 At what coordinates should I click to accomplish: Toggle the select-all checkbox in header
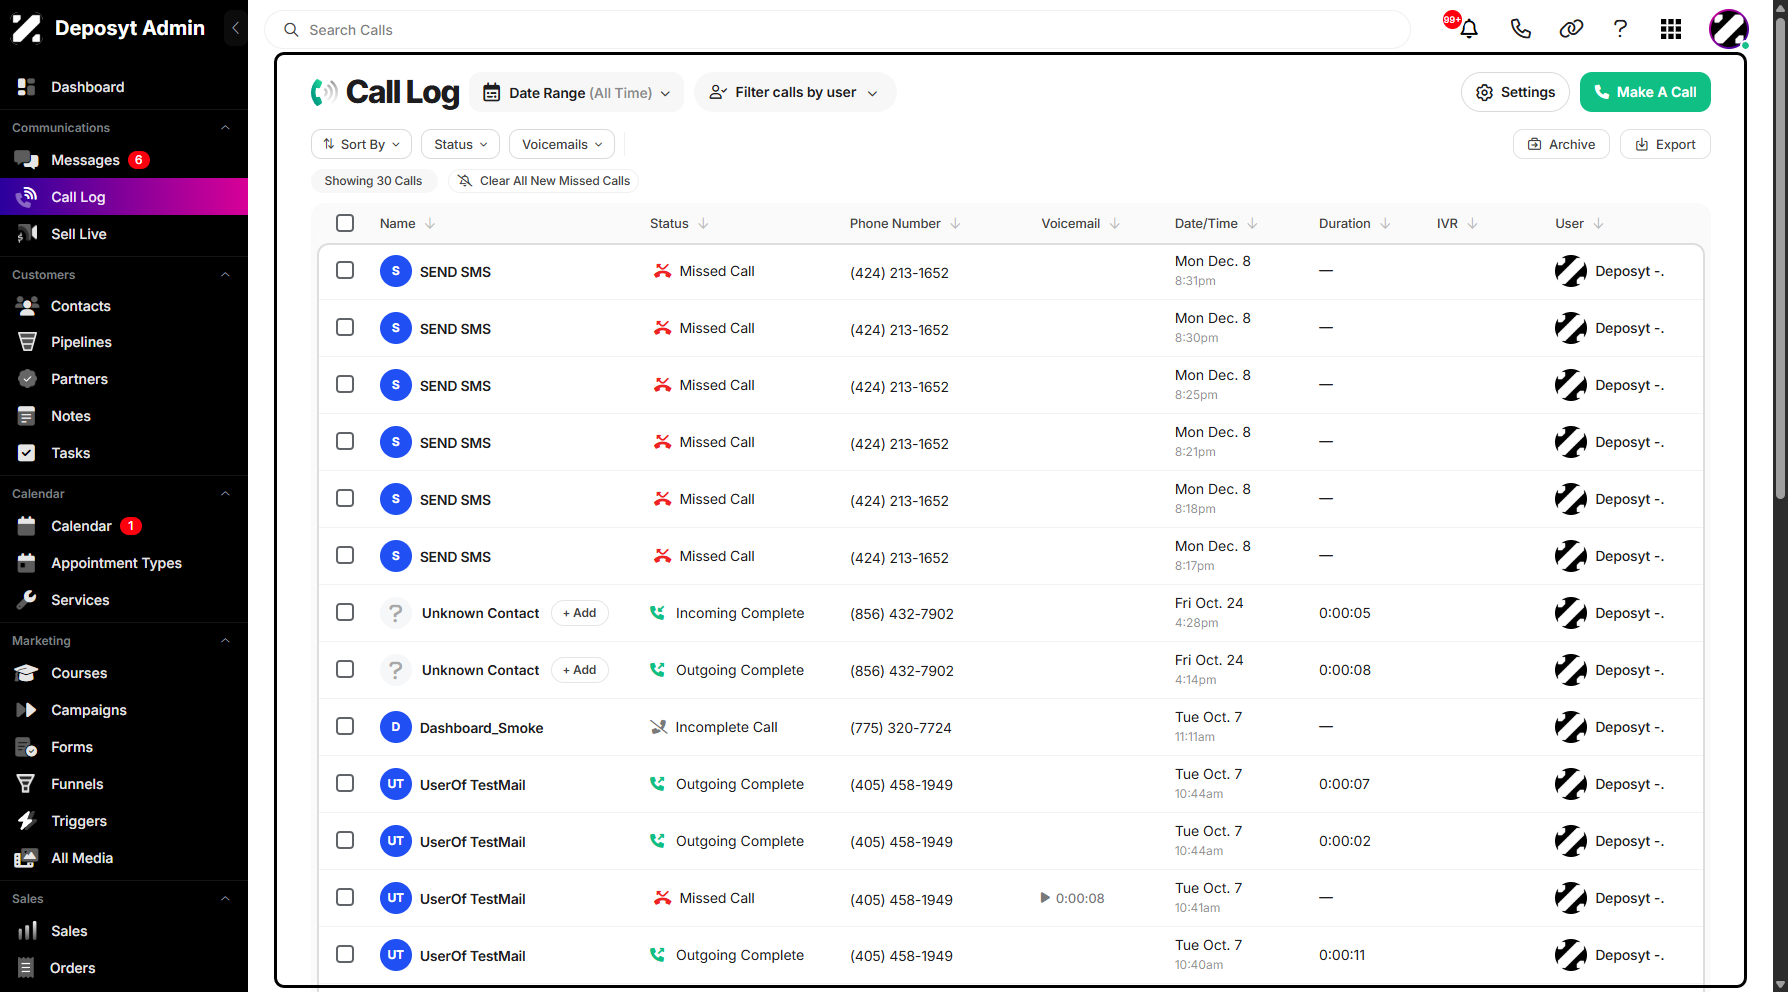345,223
